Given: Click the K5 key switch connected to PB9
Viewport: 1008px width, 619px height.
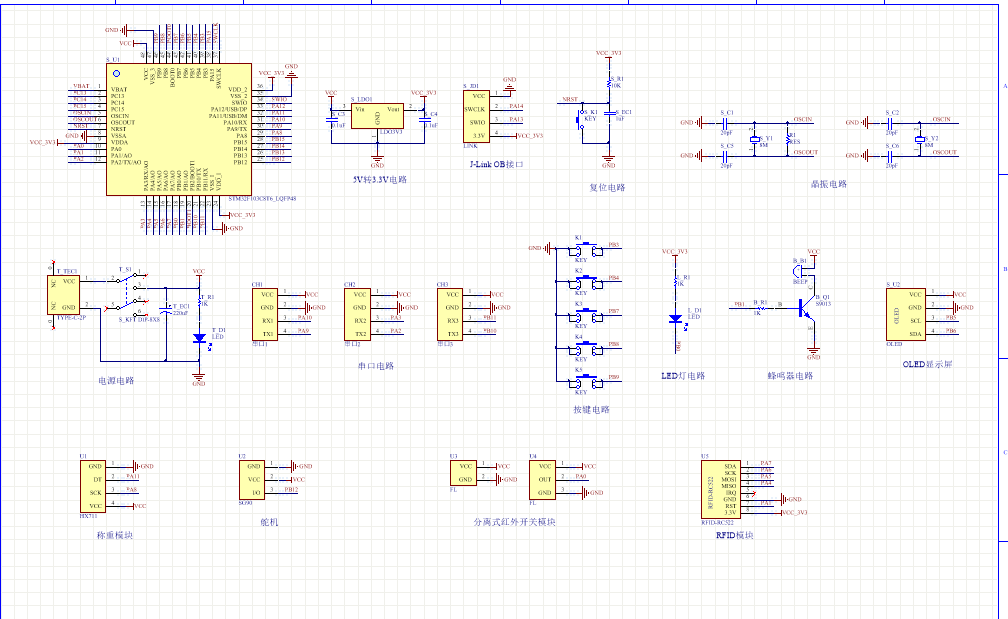Looking at the screenshot, I should (586, 383).
